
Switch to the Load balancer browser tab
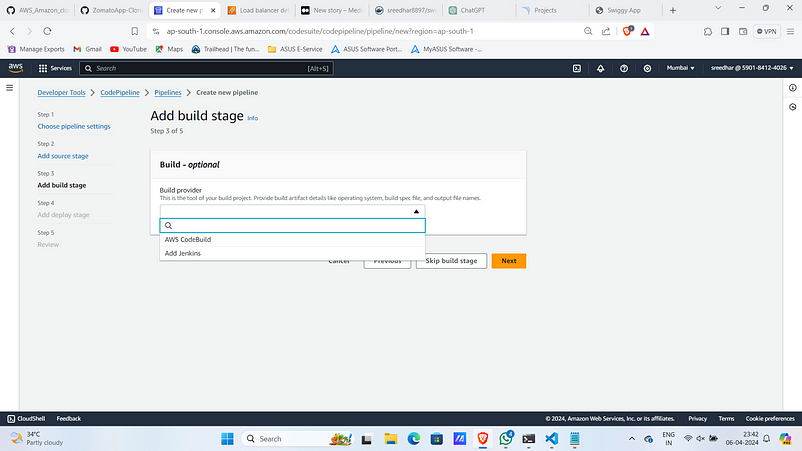coord(259,10)
